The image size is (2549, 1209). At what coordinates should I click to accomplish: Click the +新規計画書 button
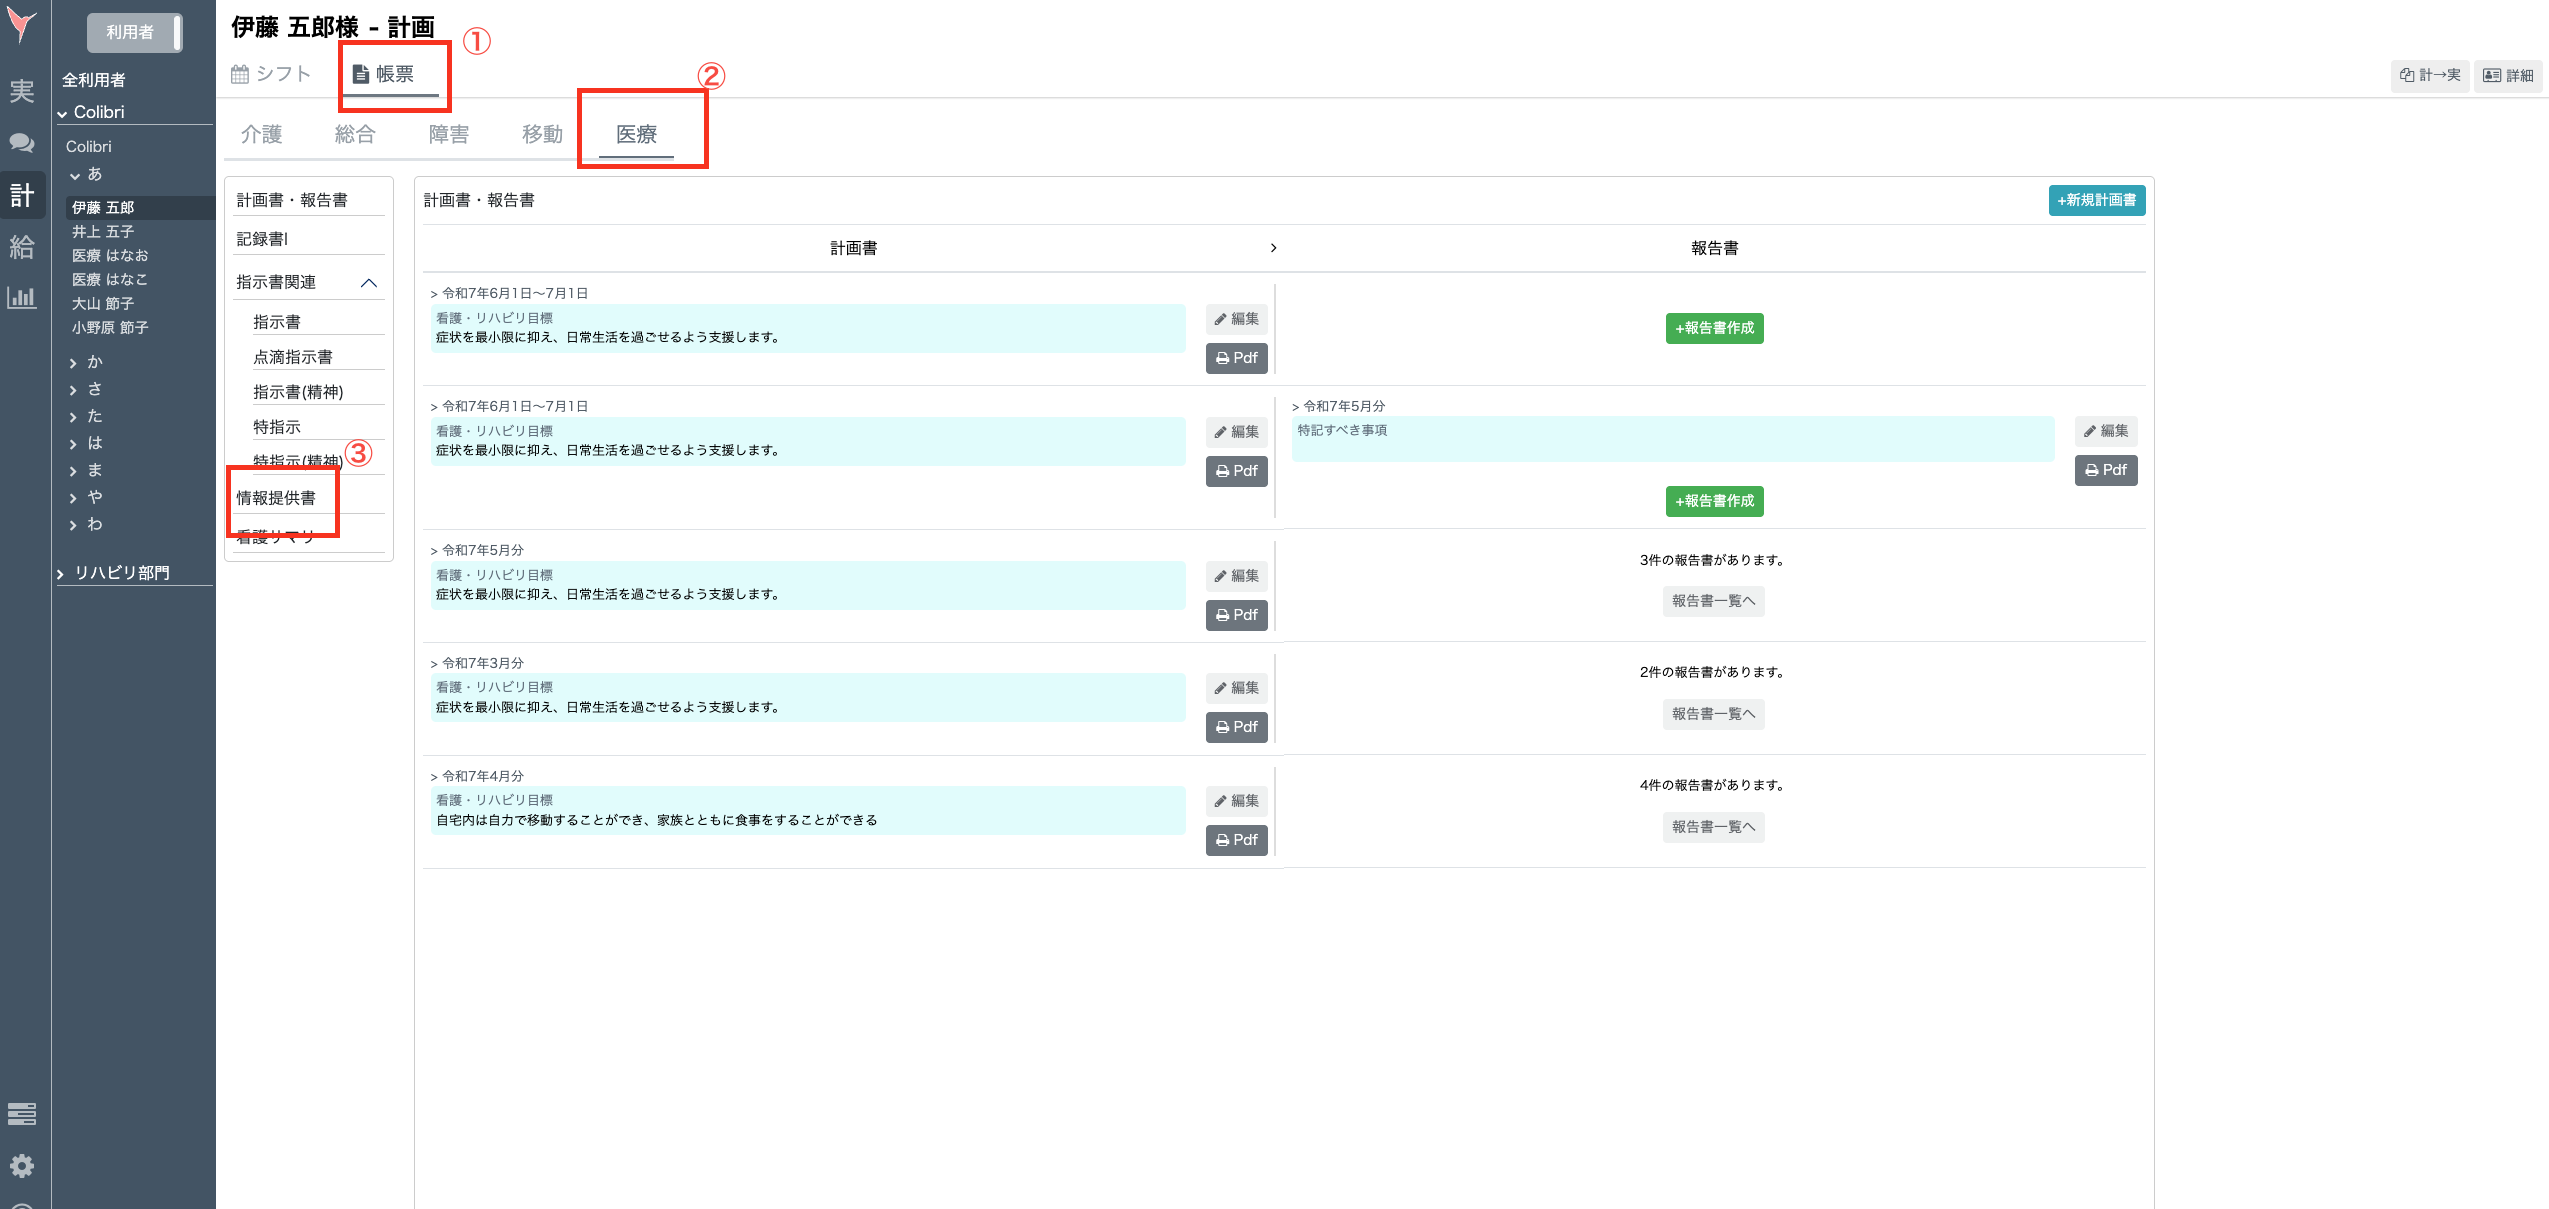pyautogui.click(x=2096, y=200)
